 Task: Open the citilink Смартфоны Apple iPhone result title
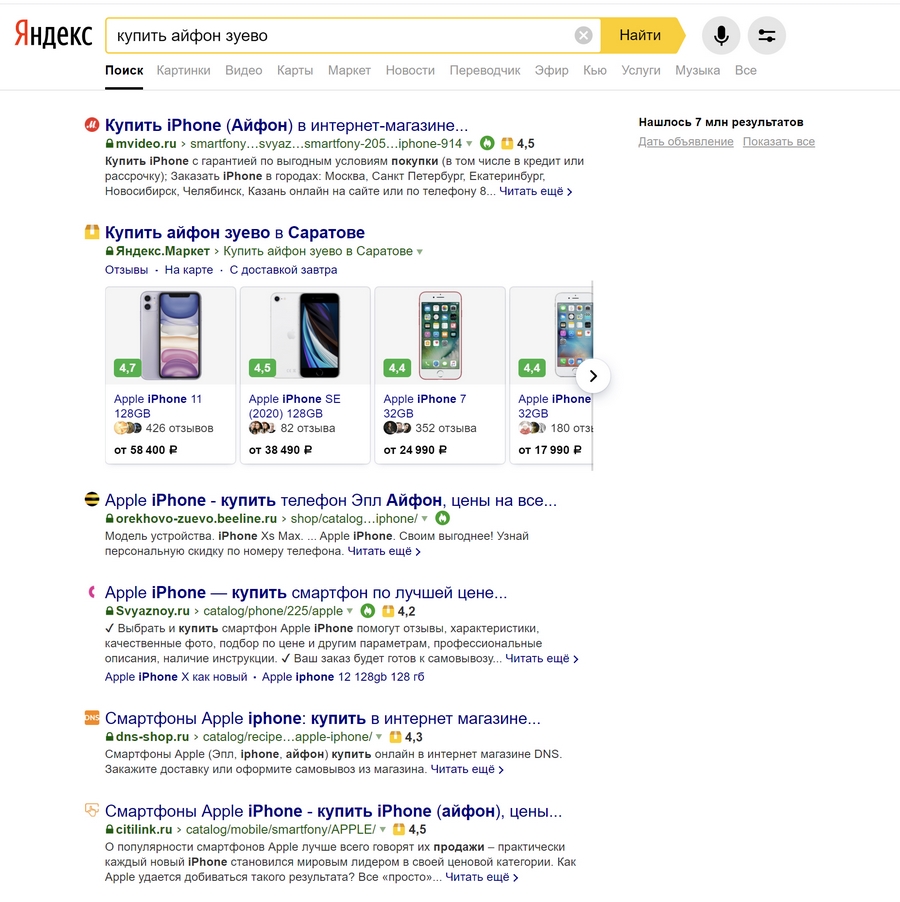click(334, 811)
